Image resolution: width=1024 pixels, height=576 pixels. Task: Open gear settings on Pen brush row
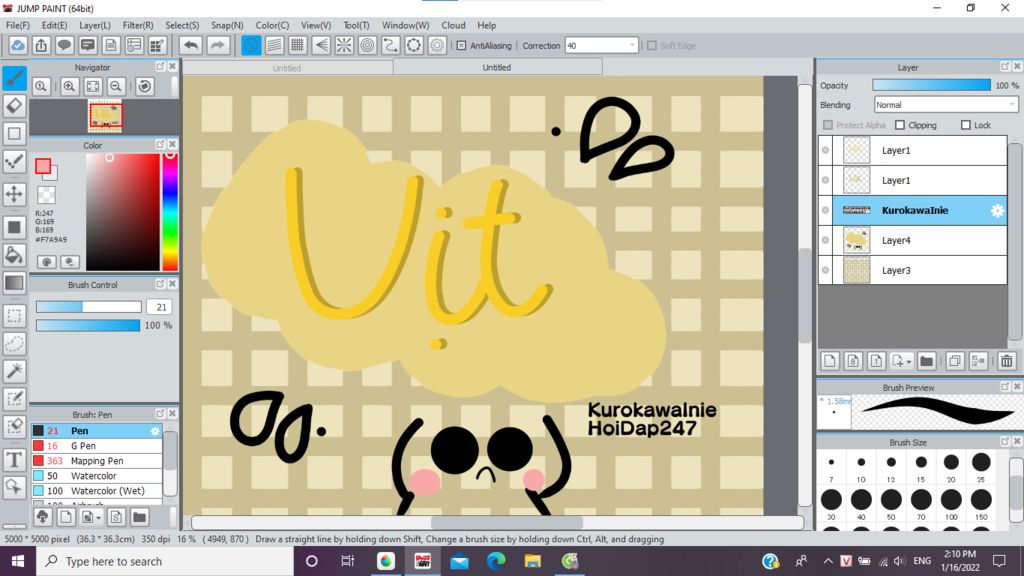[155, 431]
